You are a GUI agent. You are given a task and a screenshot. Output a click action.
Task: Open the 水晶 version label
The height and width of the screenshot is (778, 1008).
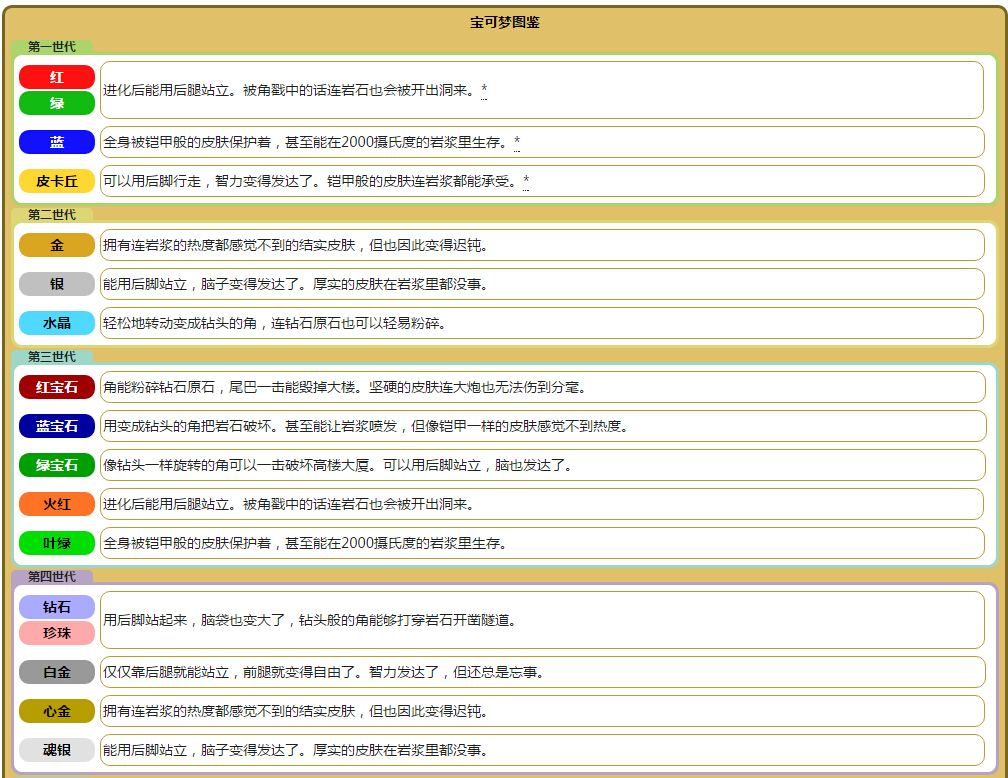57,323
